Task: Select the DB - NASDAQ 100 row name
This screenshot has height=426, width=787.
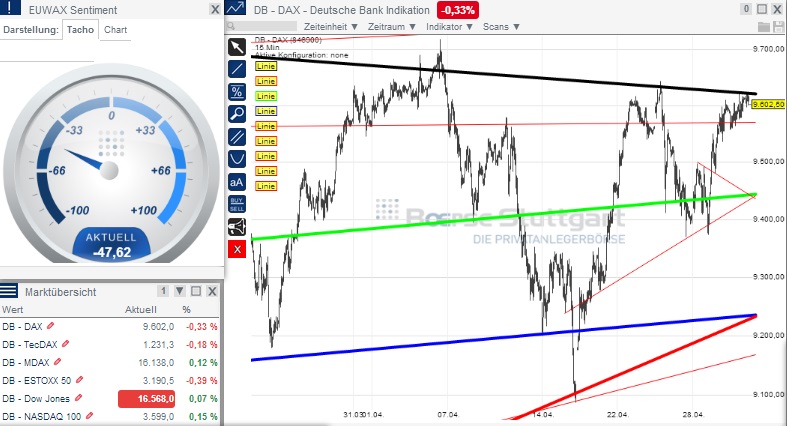Action: click(x=41, y=416)
